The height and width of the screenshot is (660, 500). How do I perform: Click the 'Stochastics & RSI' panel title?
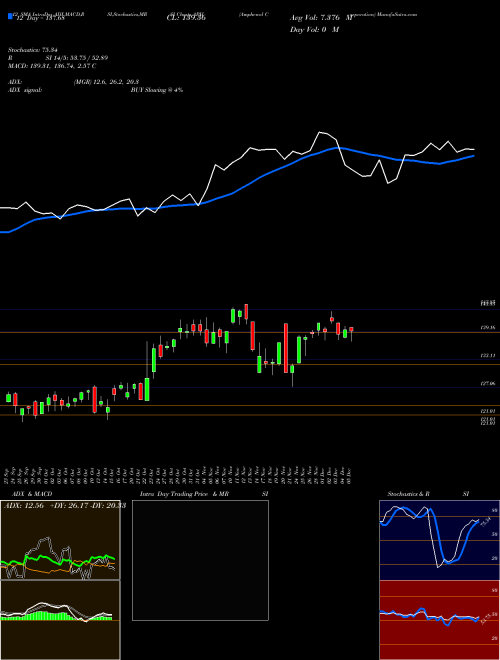coord(428,493)
